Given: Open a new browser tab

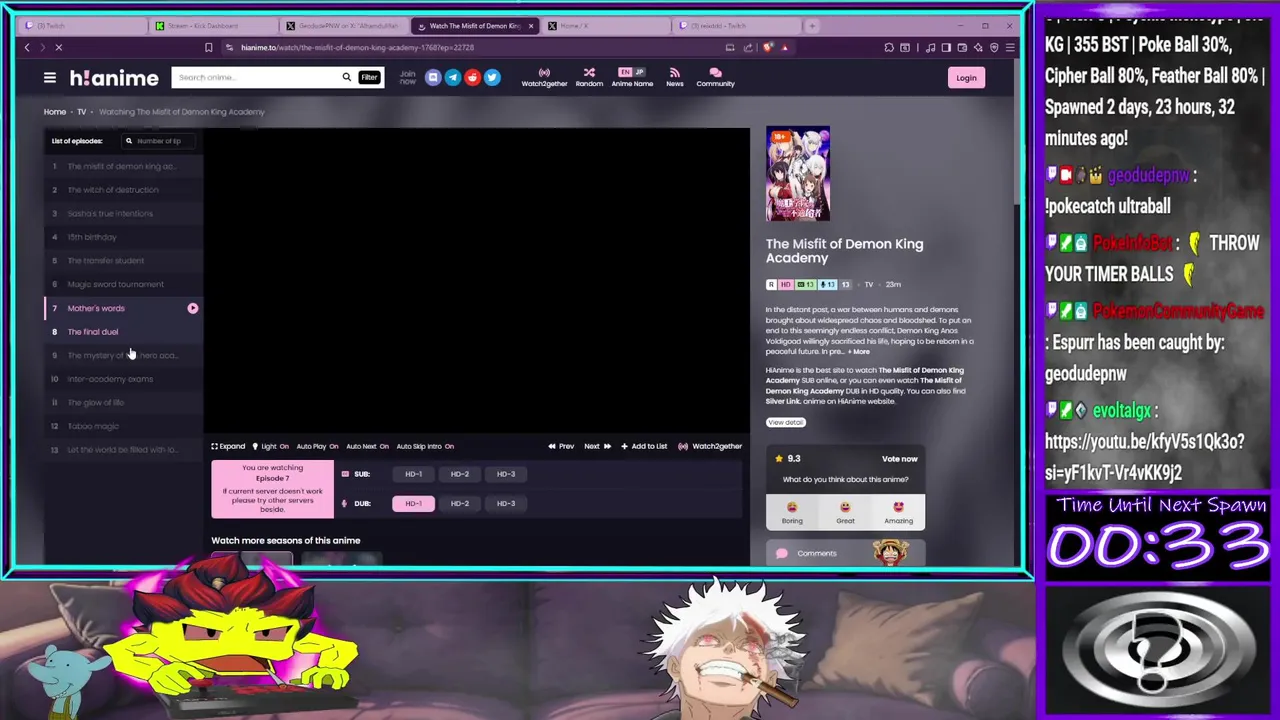Looking at the screenshot, I should coord(812,25).
